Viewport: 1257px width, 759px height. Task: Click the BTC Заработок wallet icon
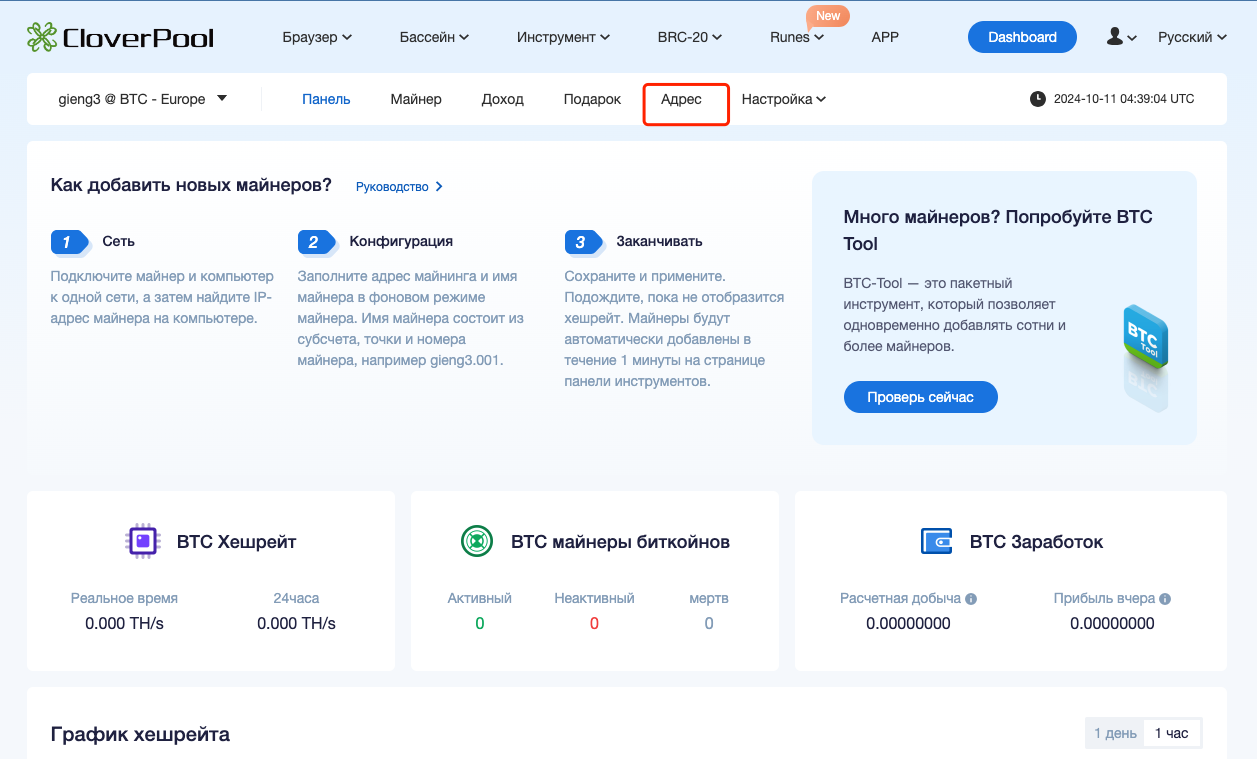click(936, 541)
